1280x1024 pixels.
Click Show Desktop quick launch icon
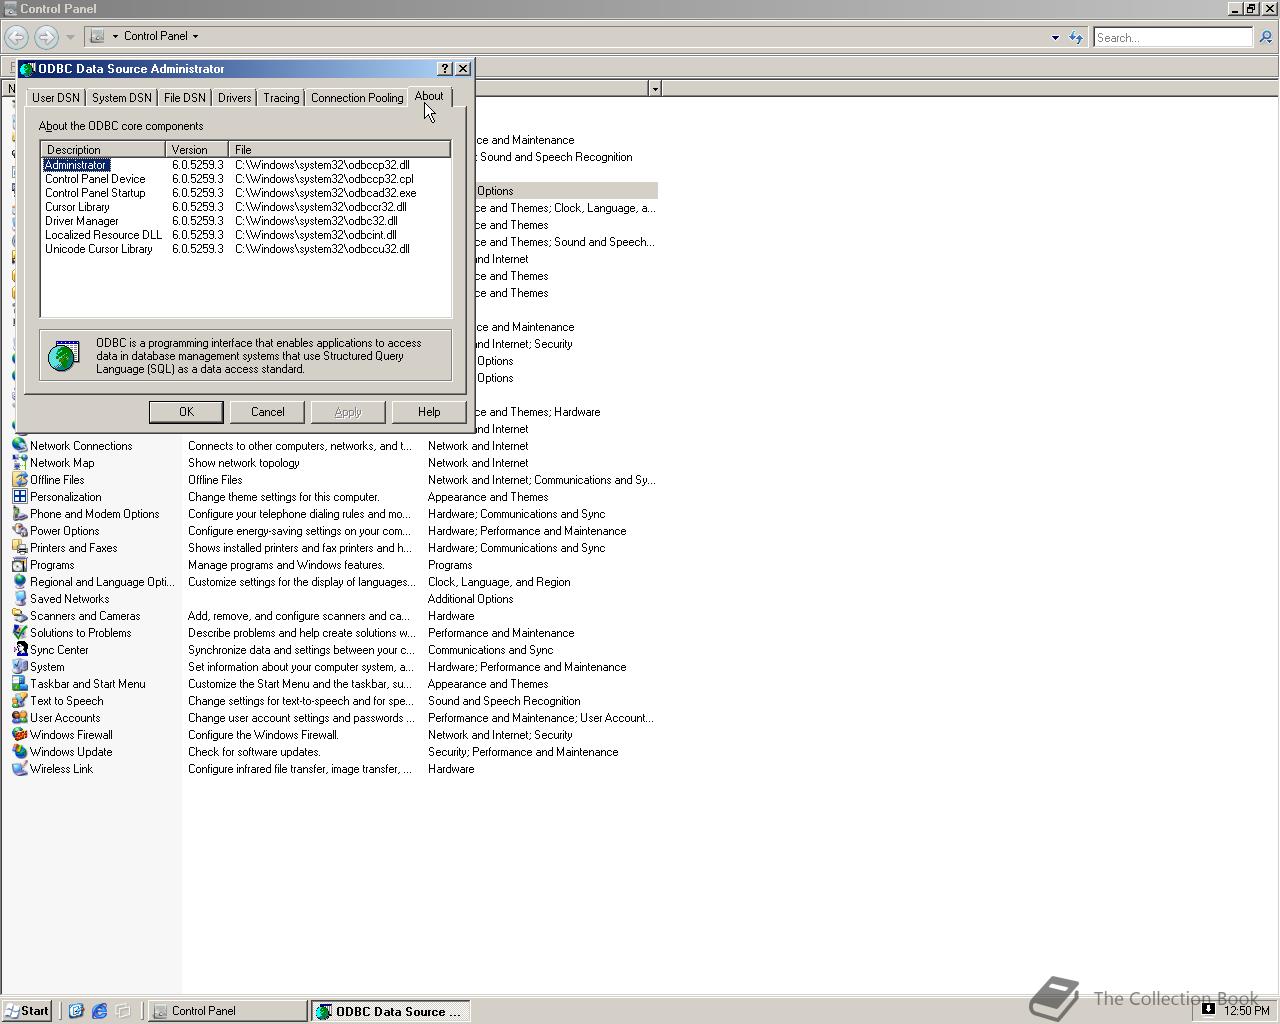coord(75,1011)
